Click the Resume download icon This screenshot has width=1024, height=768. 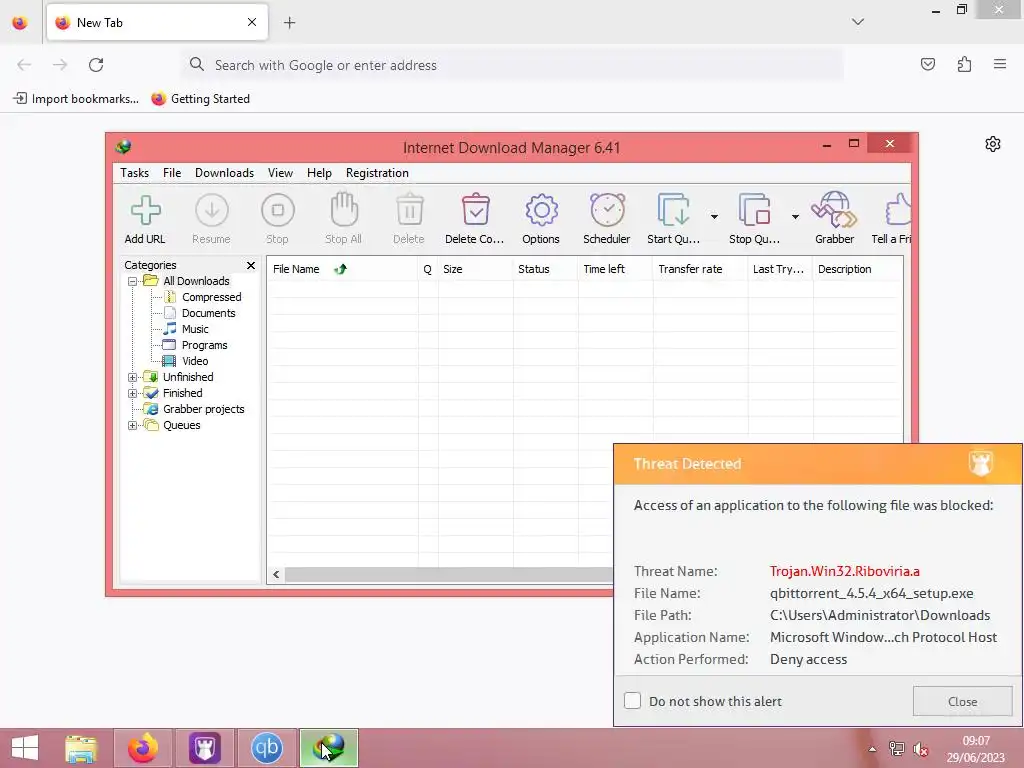coord(212,210)
